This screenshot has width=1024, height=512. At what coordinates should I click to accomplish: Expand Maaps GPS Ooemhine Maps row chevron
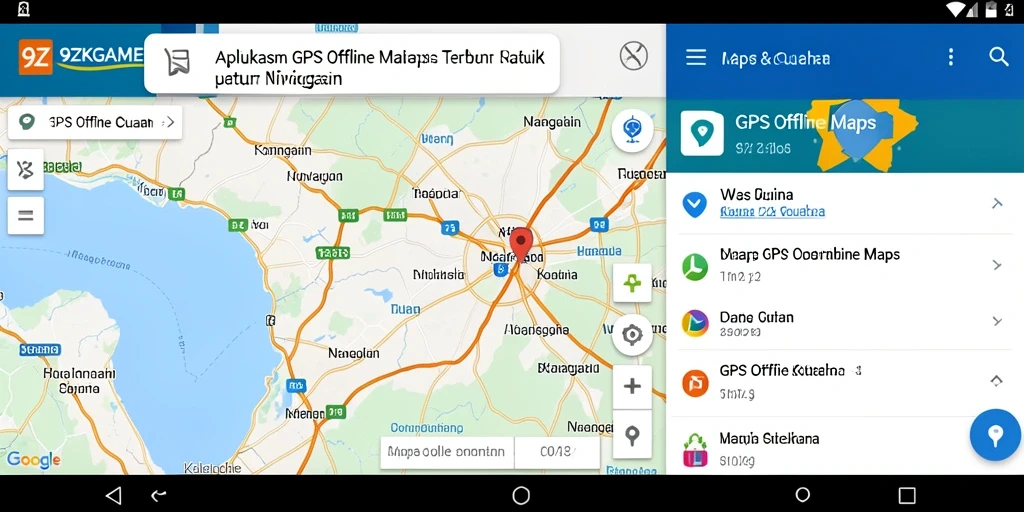point(997,265)
